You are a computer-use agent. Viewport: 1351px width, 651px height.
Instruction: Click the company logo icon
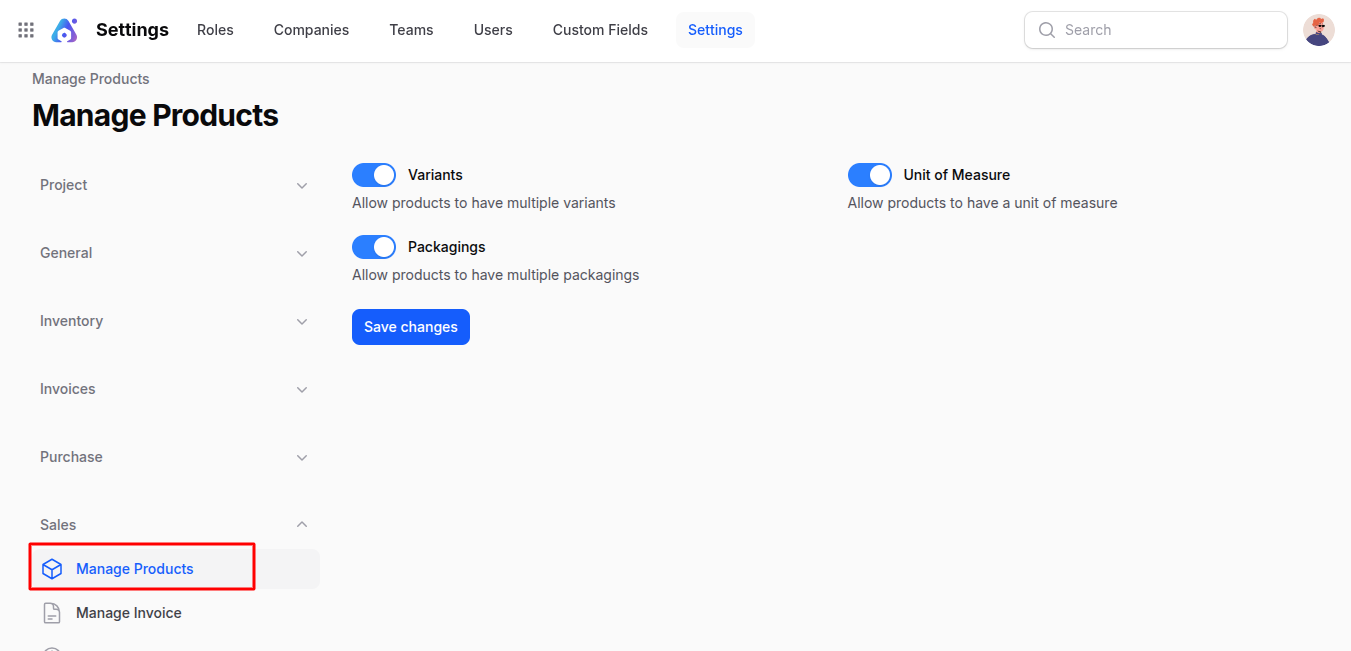pos(64,29)
